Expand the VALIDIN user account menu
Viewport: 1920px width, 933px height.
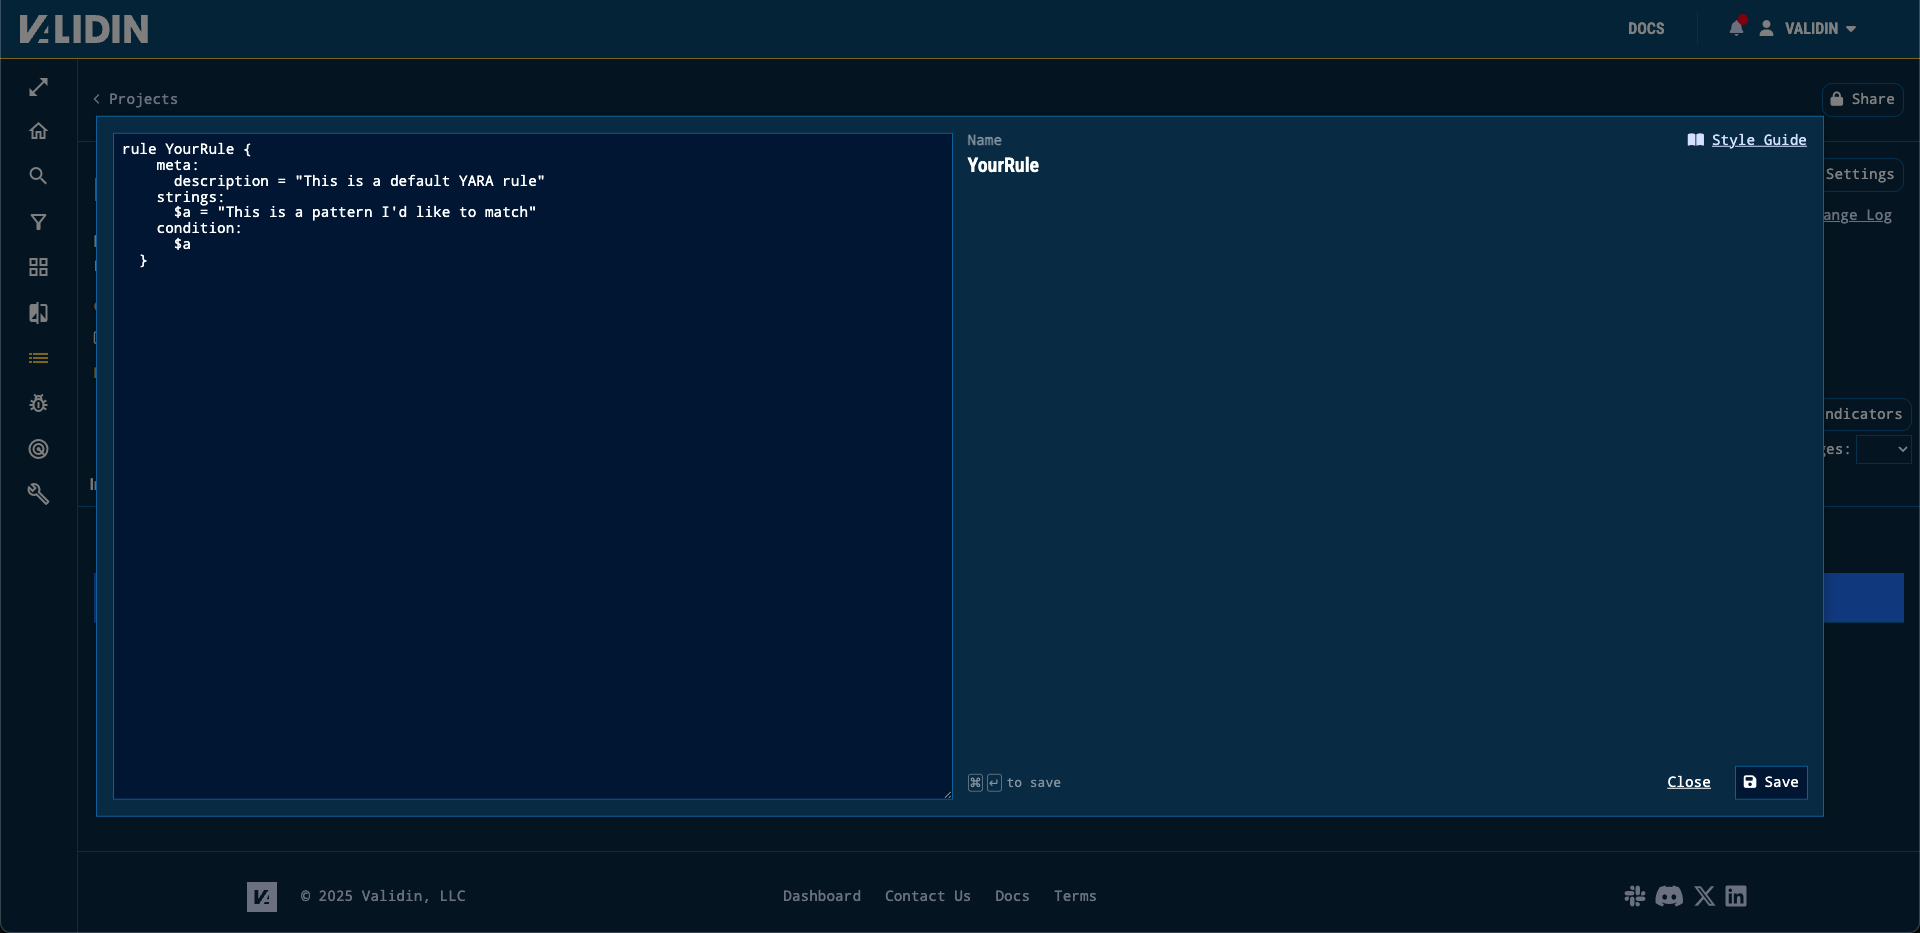pyautogui.click(x=1809, y=29)
